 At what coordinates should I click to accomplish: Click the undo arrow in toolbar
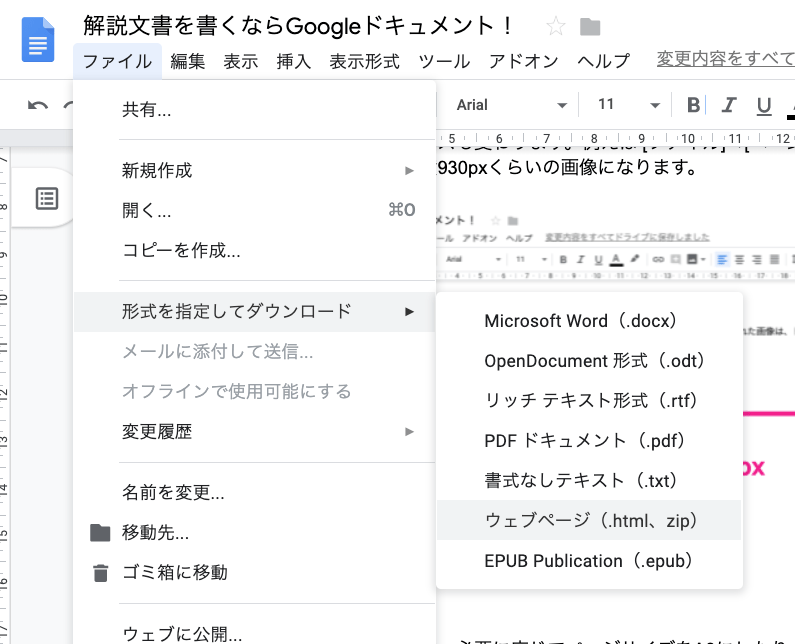[x=38, y=106]
